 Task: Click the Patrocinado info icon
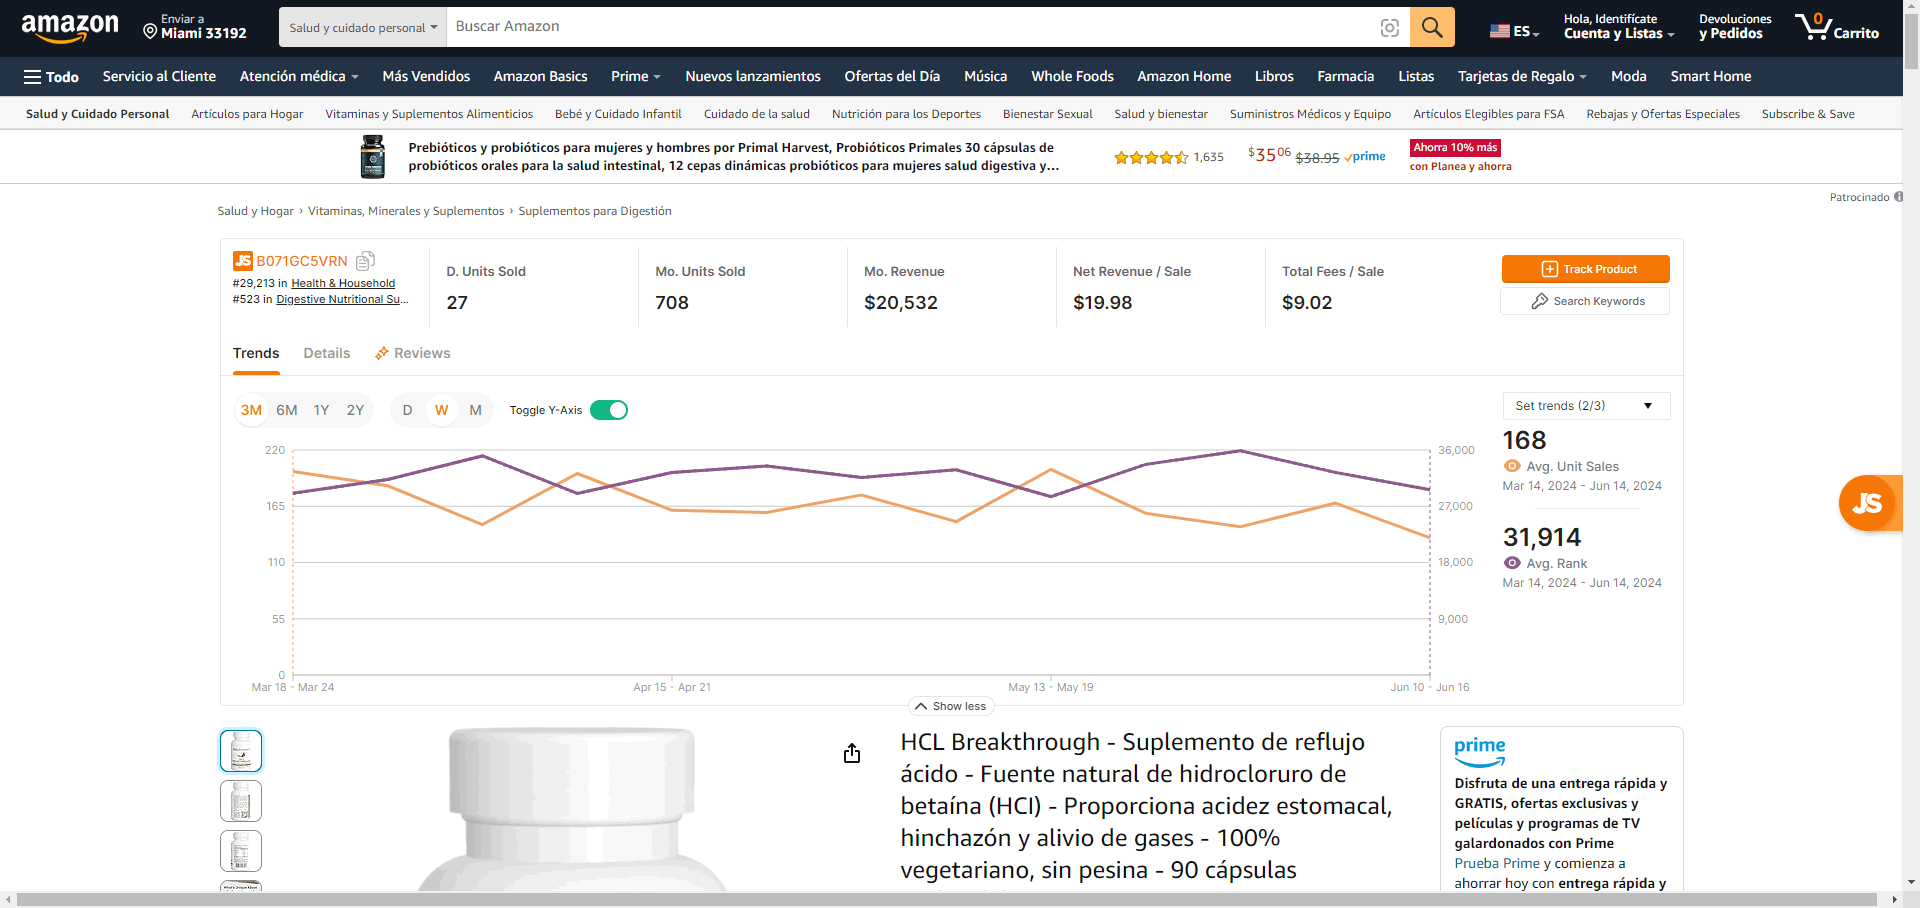click(x=1898, y=197)
